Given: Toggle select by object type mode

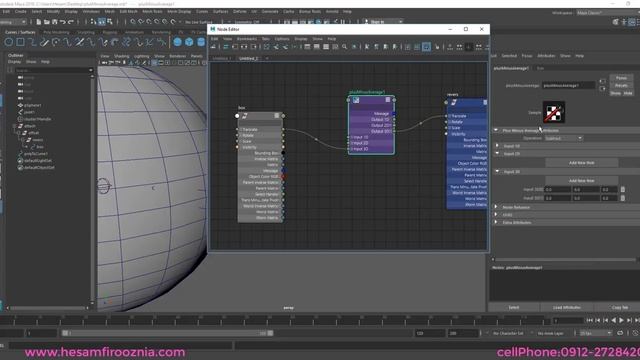Looking at the screenshot, I should coord(101,22).
